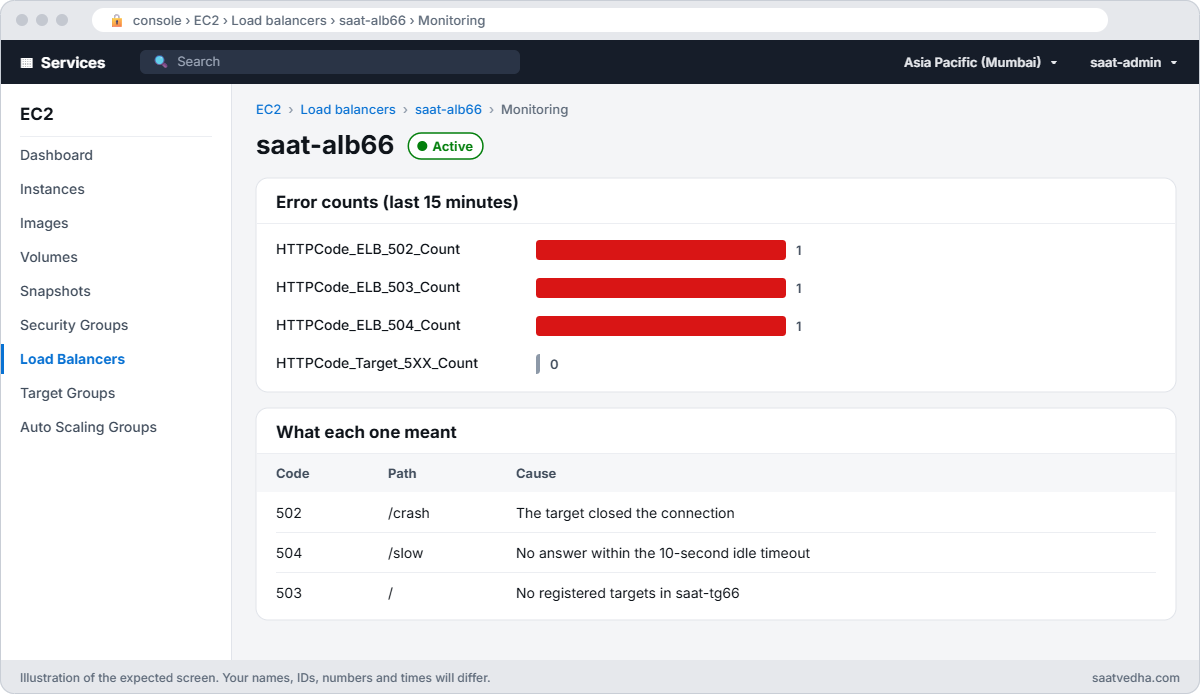The width and height of the screenshot is (1200, 694).
Task: Click the HTTPCode_Target_5XX_Count gray bar
Action: (x=538, y=364)
